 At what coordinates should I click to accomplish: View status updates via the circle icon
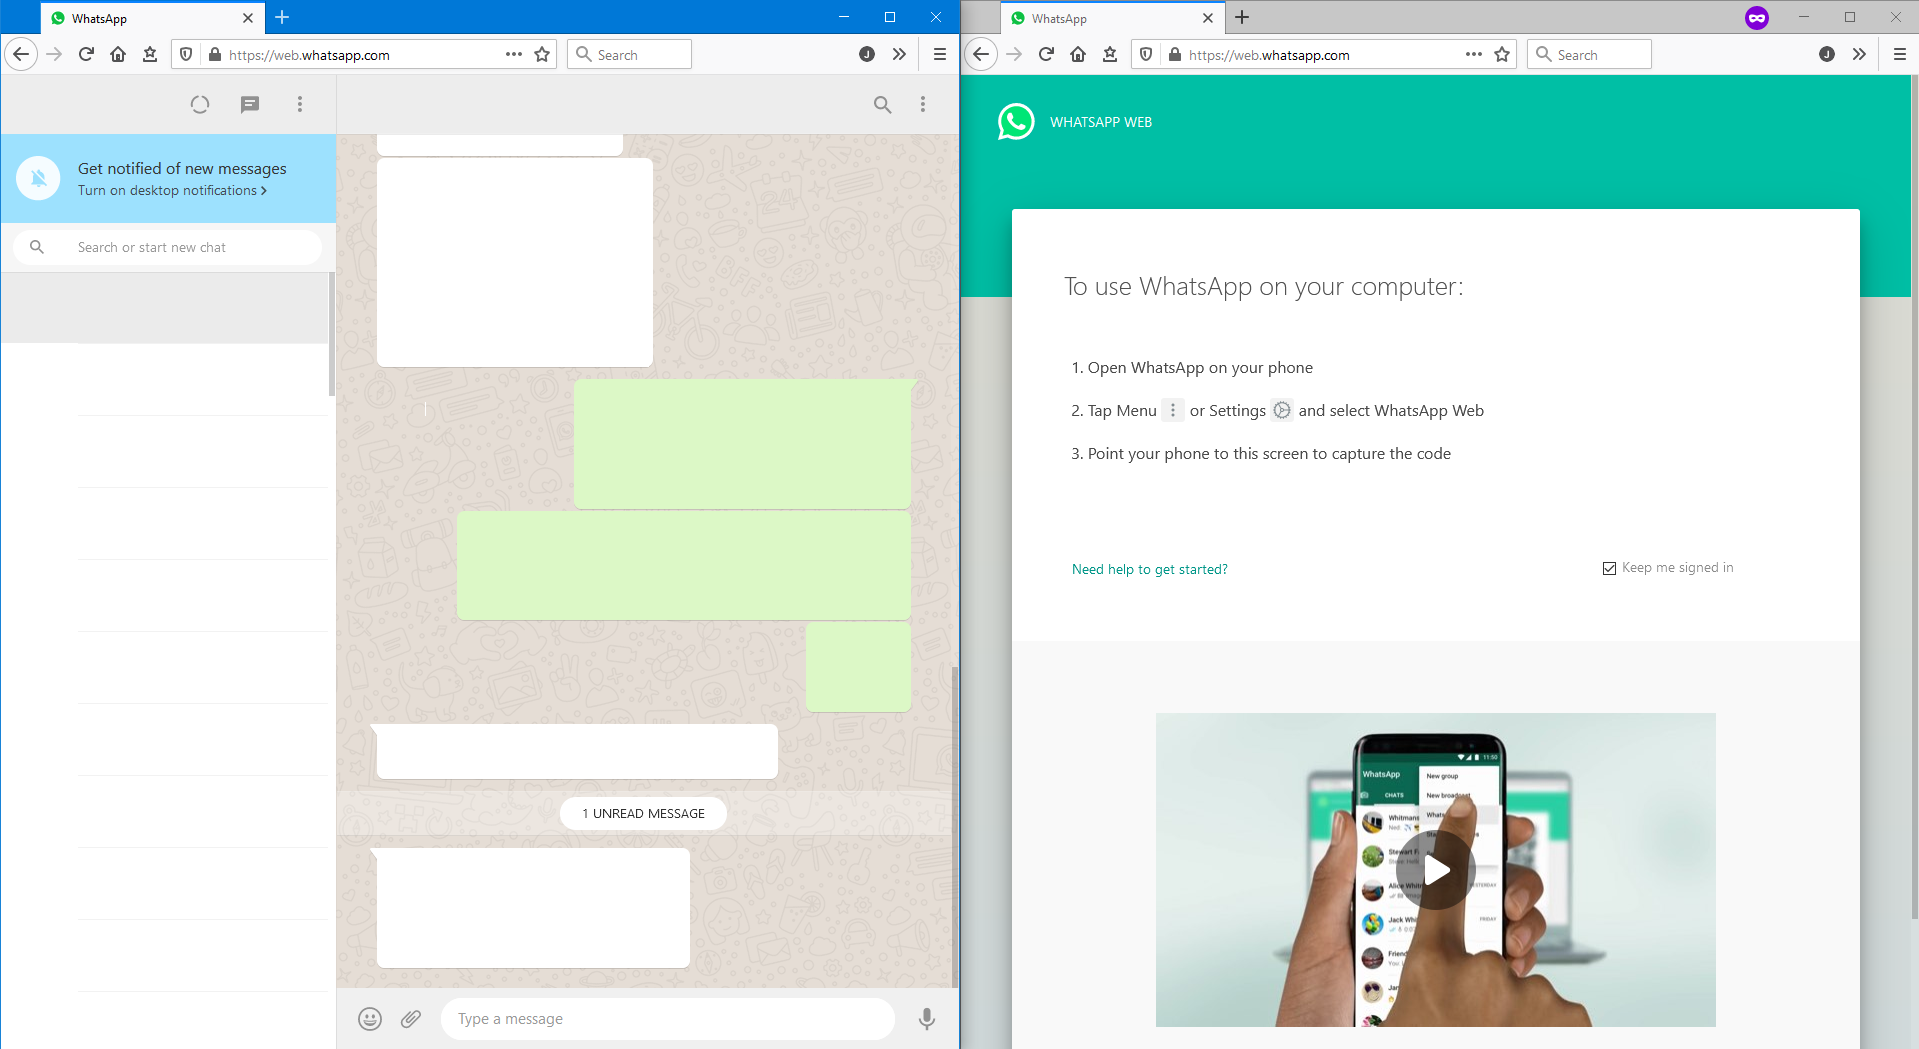[x=199, y=104]
